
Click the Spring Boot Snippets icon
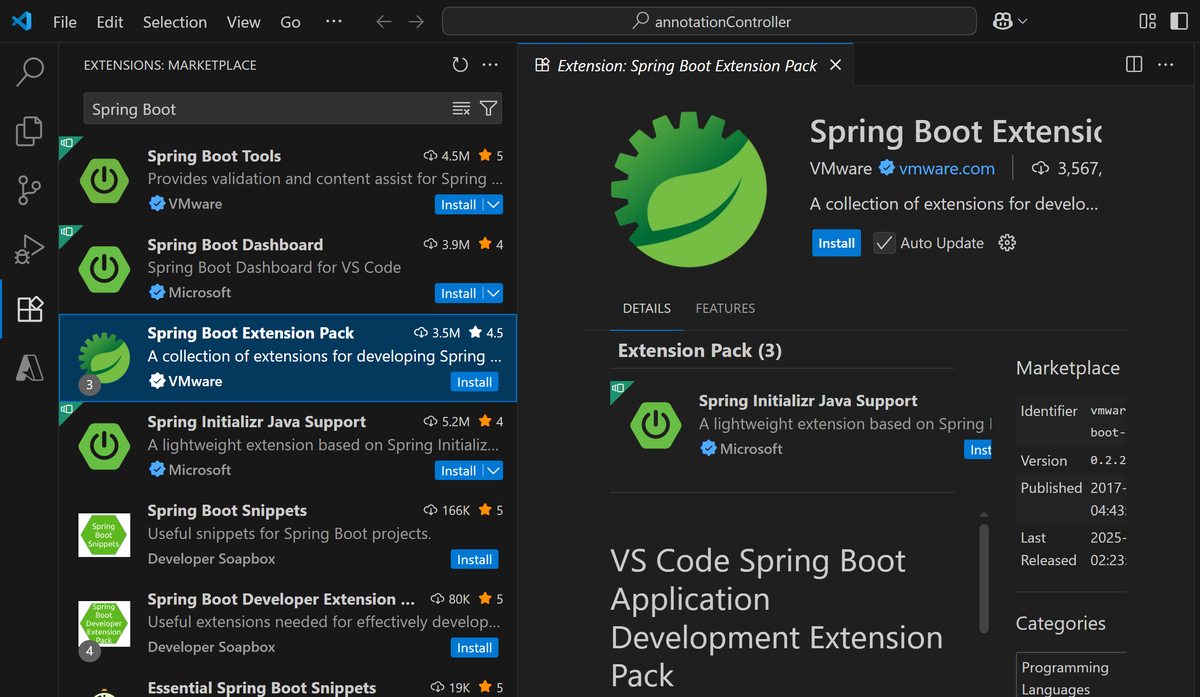tap(104, 535)
